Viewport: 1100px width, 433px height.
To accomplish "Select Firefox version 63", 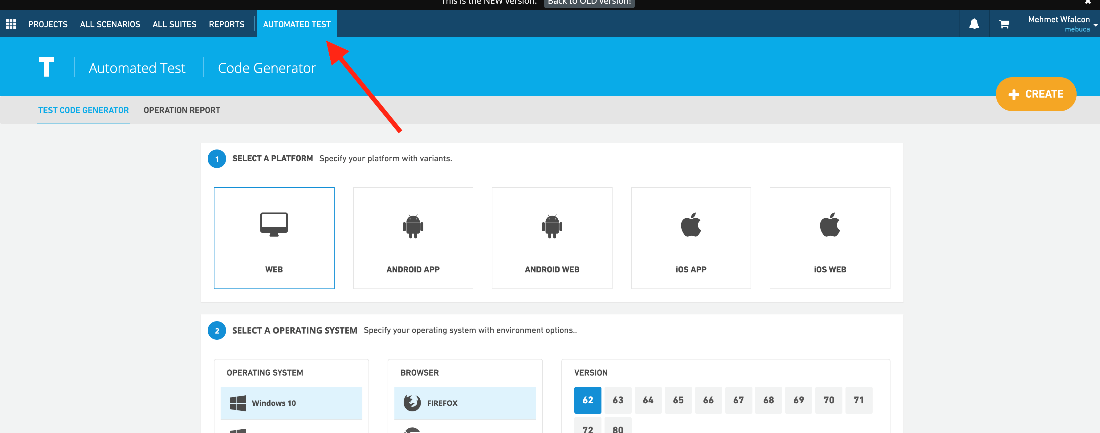I will [x=618, y=400].
